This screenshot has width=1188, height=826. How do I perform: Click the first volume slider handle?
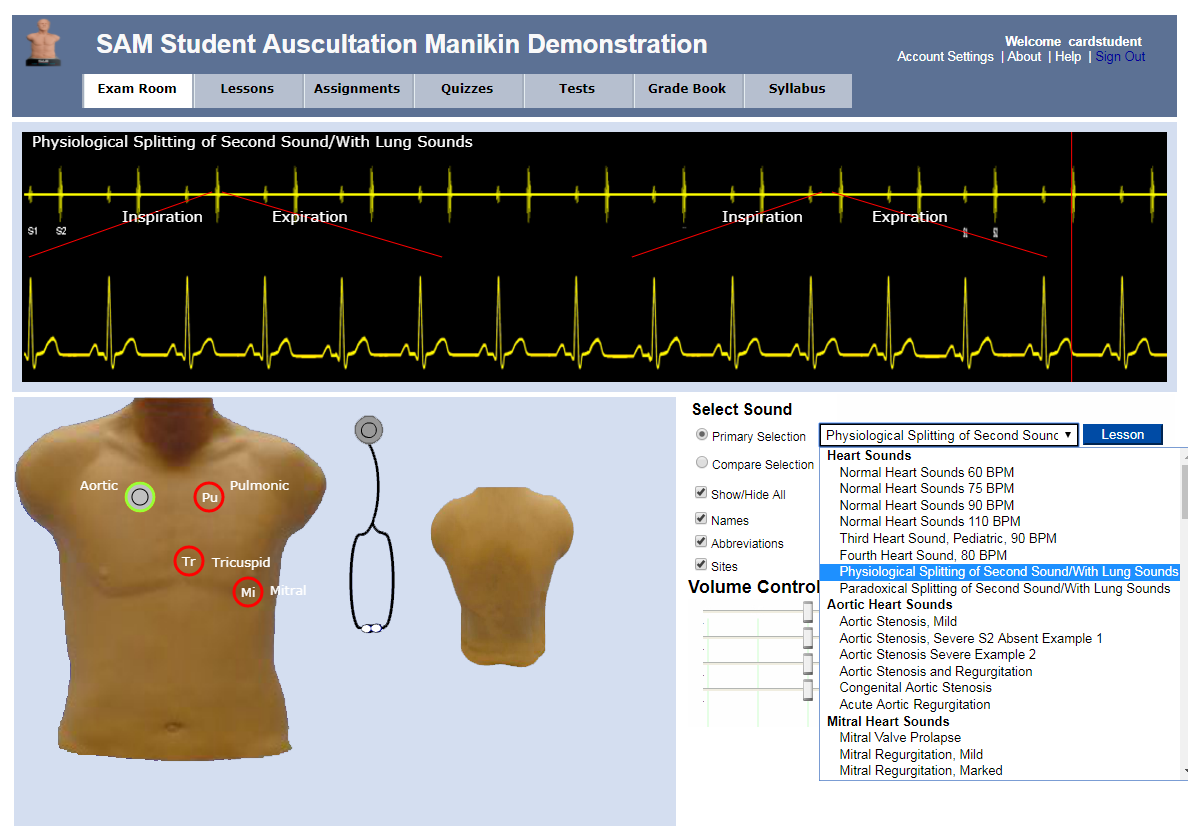(808, 612)
